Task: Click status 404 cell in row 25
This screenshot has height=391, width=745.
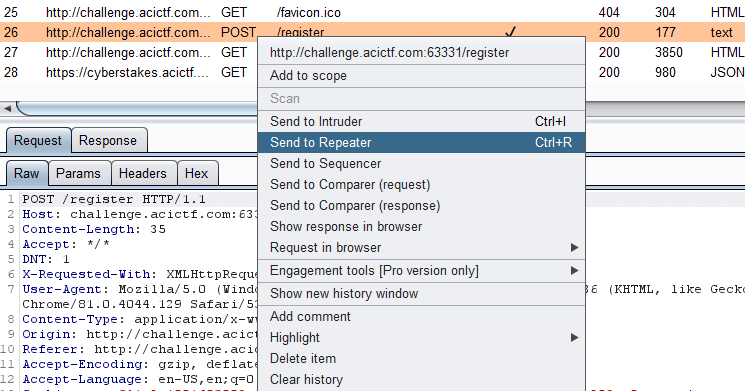Action: coord(609,12)
